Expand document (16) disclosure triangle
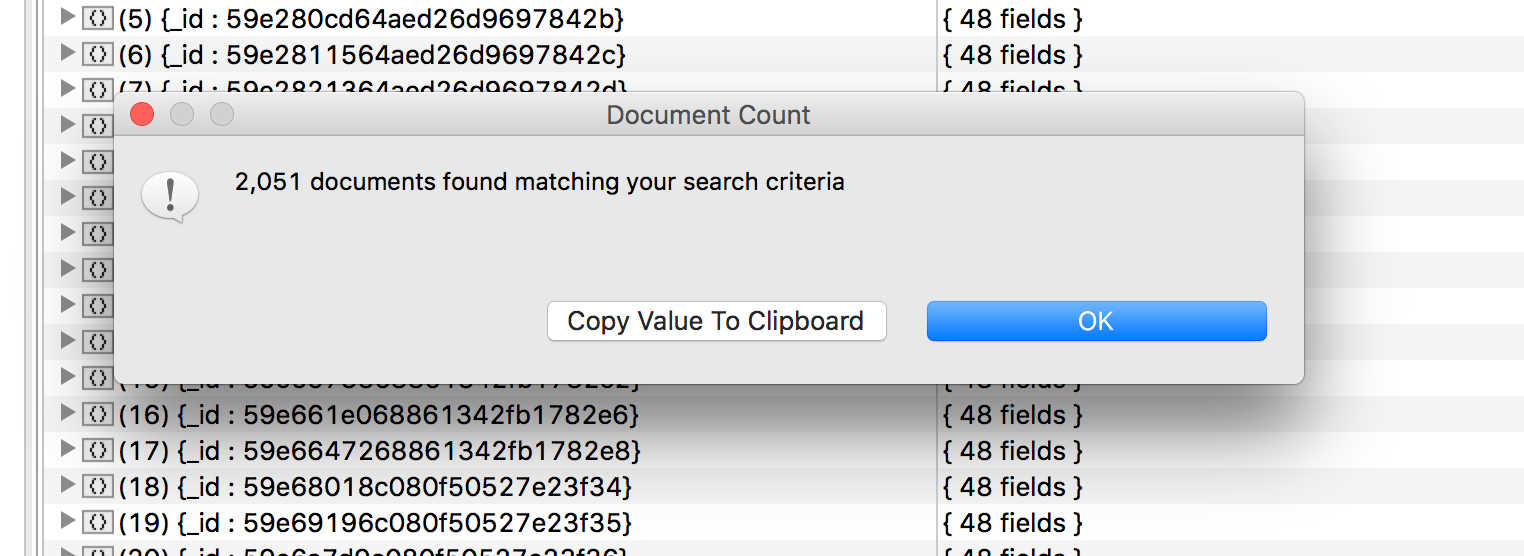This screenshot has height=556, width=1524. tap(67, 413)
